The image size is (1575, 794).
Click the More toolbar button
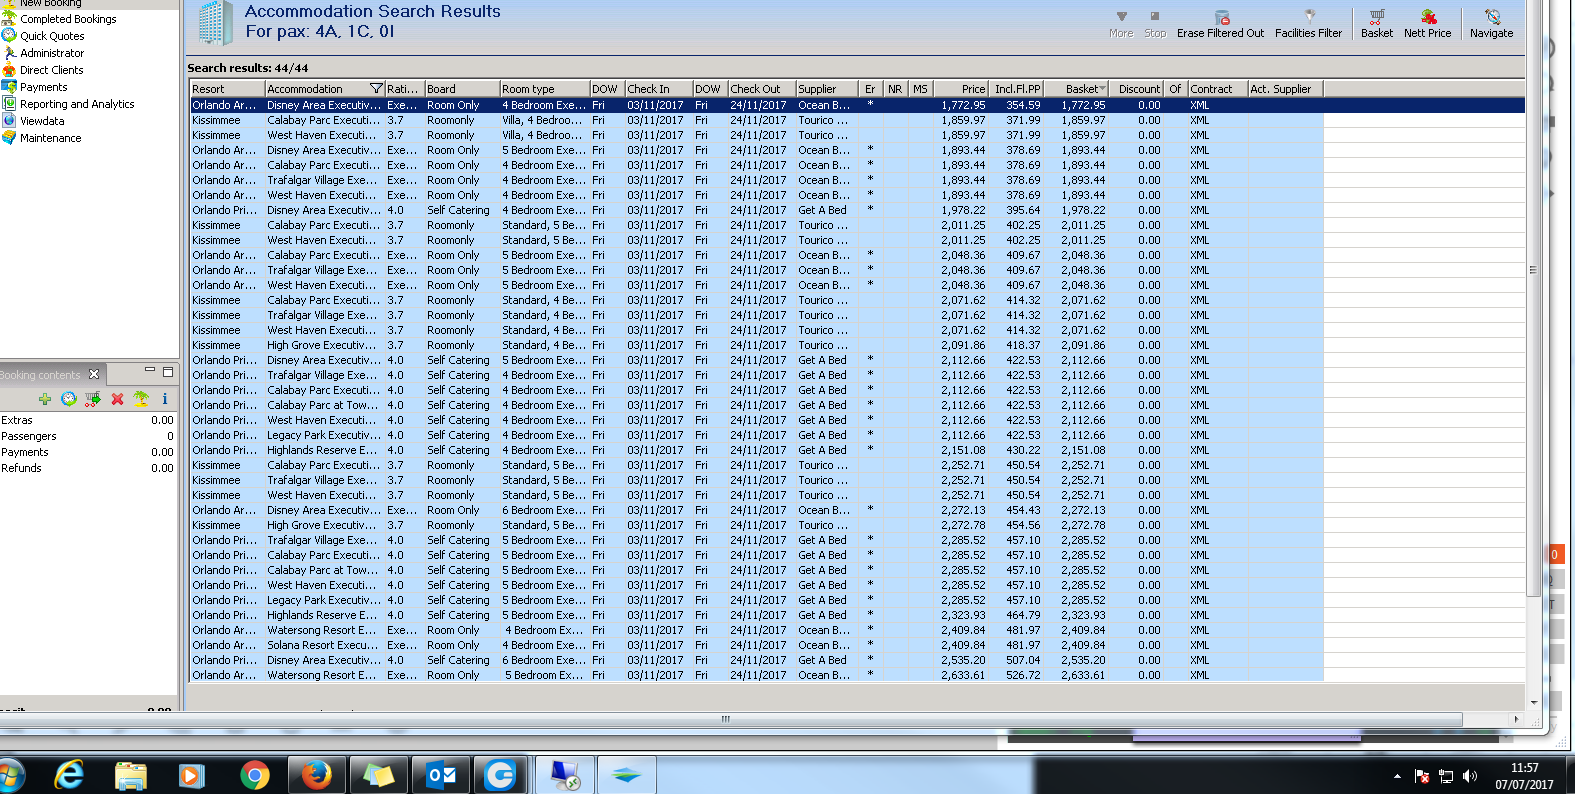(1121, 25)
